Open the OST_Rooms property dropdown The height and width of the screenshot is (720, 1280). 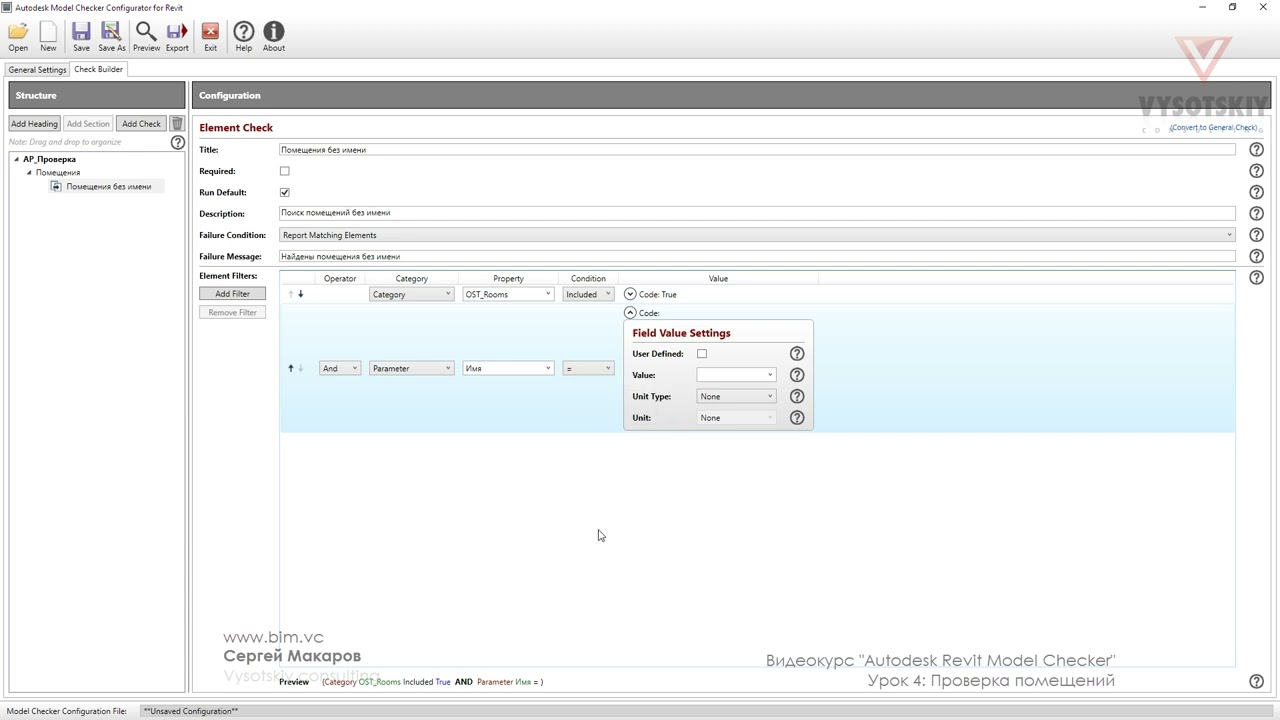[508, 294]
